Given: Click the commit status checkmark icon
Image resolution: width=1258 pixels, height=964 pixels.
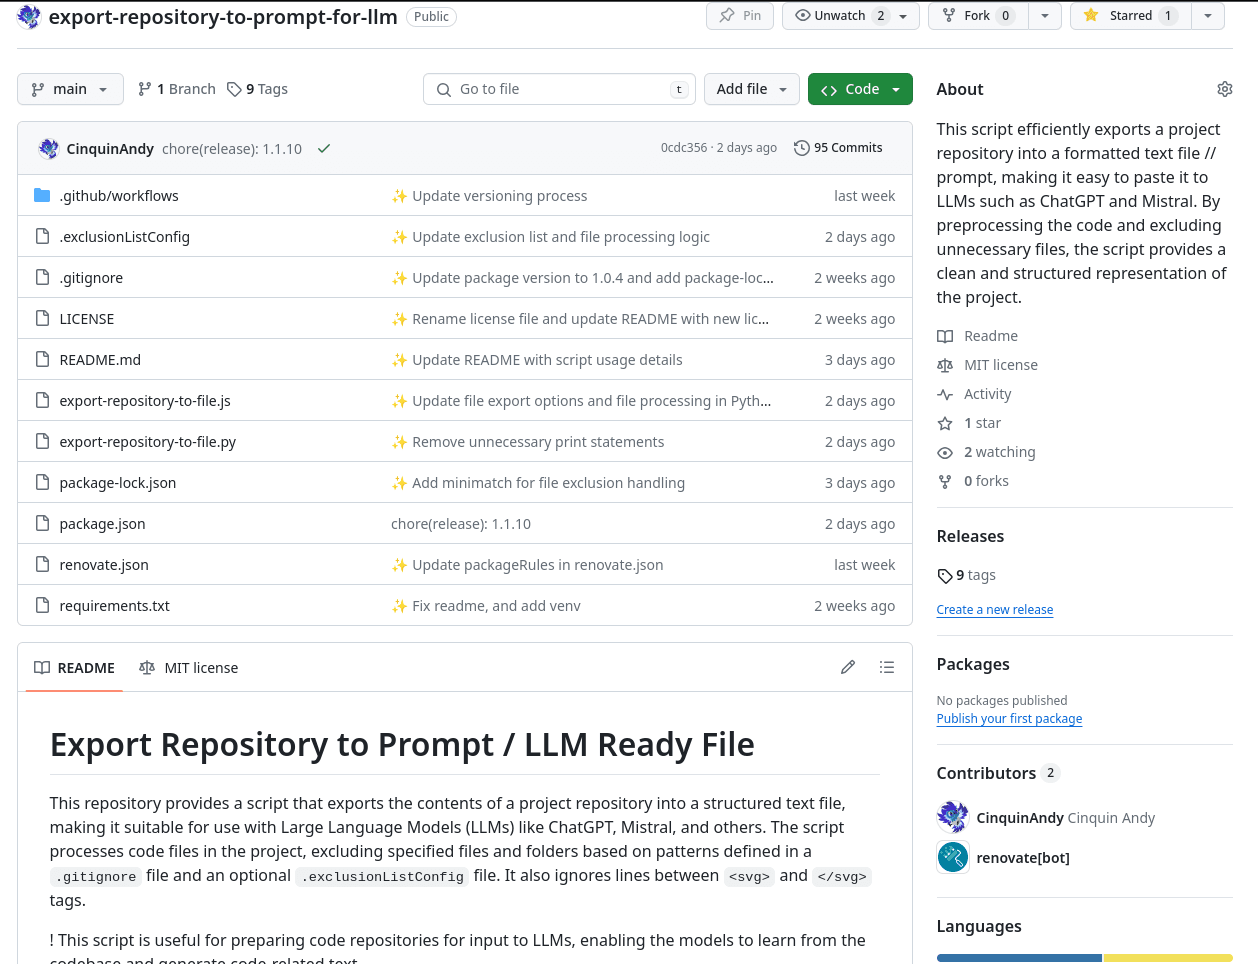Looking at the screenshot, I should pyautogui.click(x=324, y=149).
